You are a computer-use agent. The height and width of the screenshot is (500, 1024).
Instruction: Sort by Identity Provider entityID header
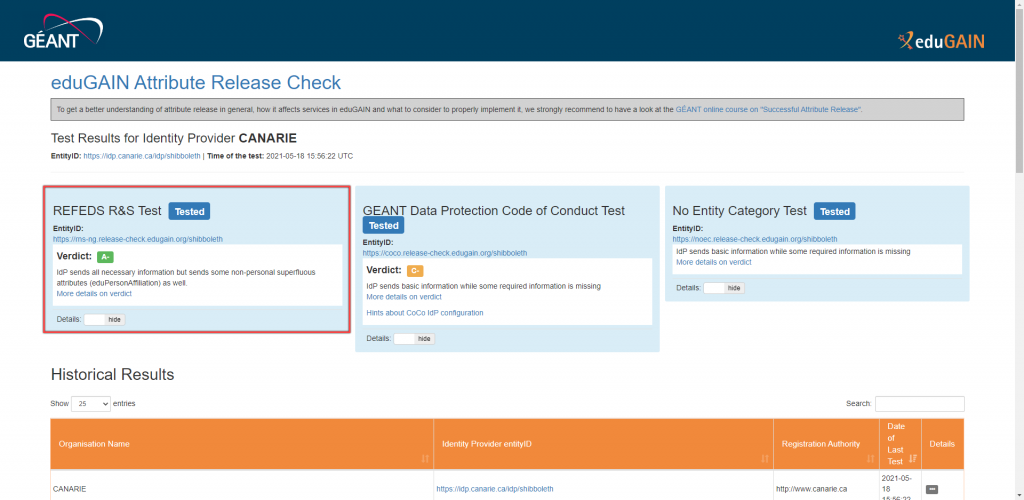599,444
